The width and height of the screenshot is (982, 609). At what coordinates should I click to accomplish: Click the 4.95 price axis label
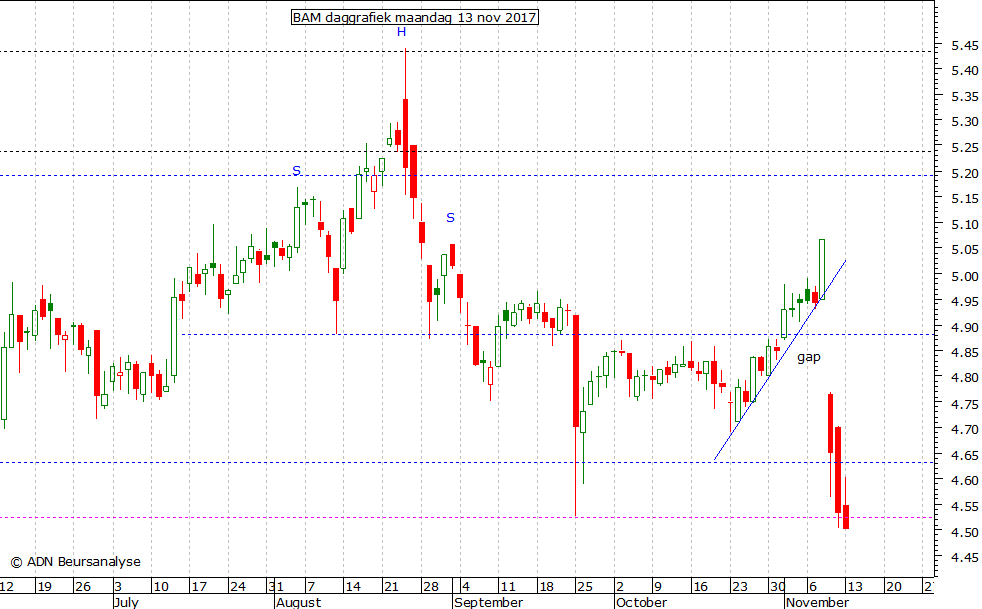coord(964,302)
